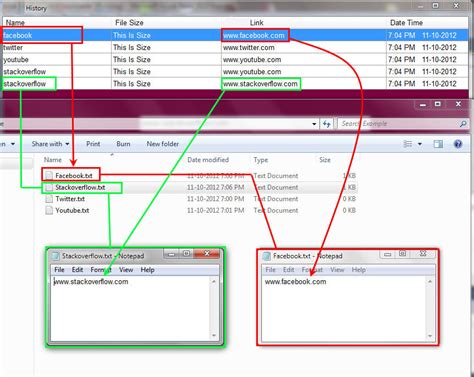Create a New folder from toolbar
The image size is (474, 377).
click(163, 144)
